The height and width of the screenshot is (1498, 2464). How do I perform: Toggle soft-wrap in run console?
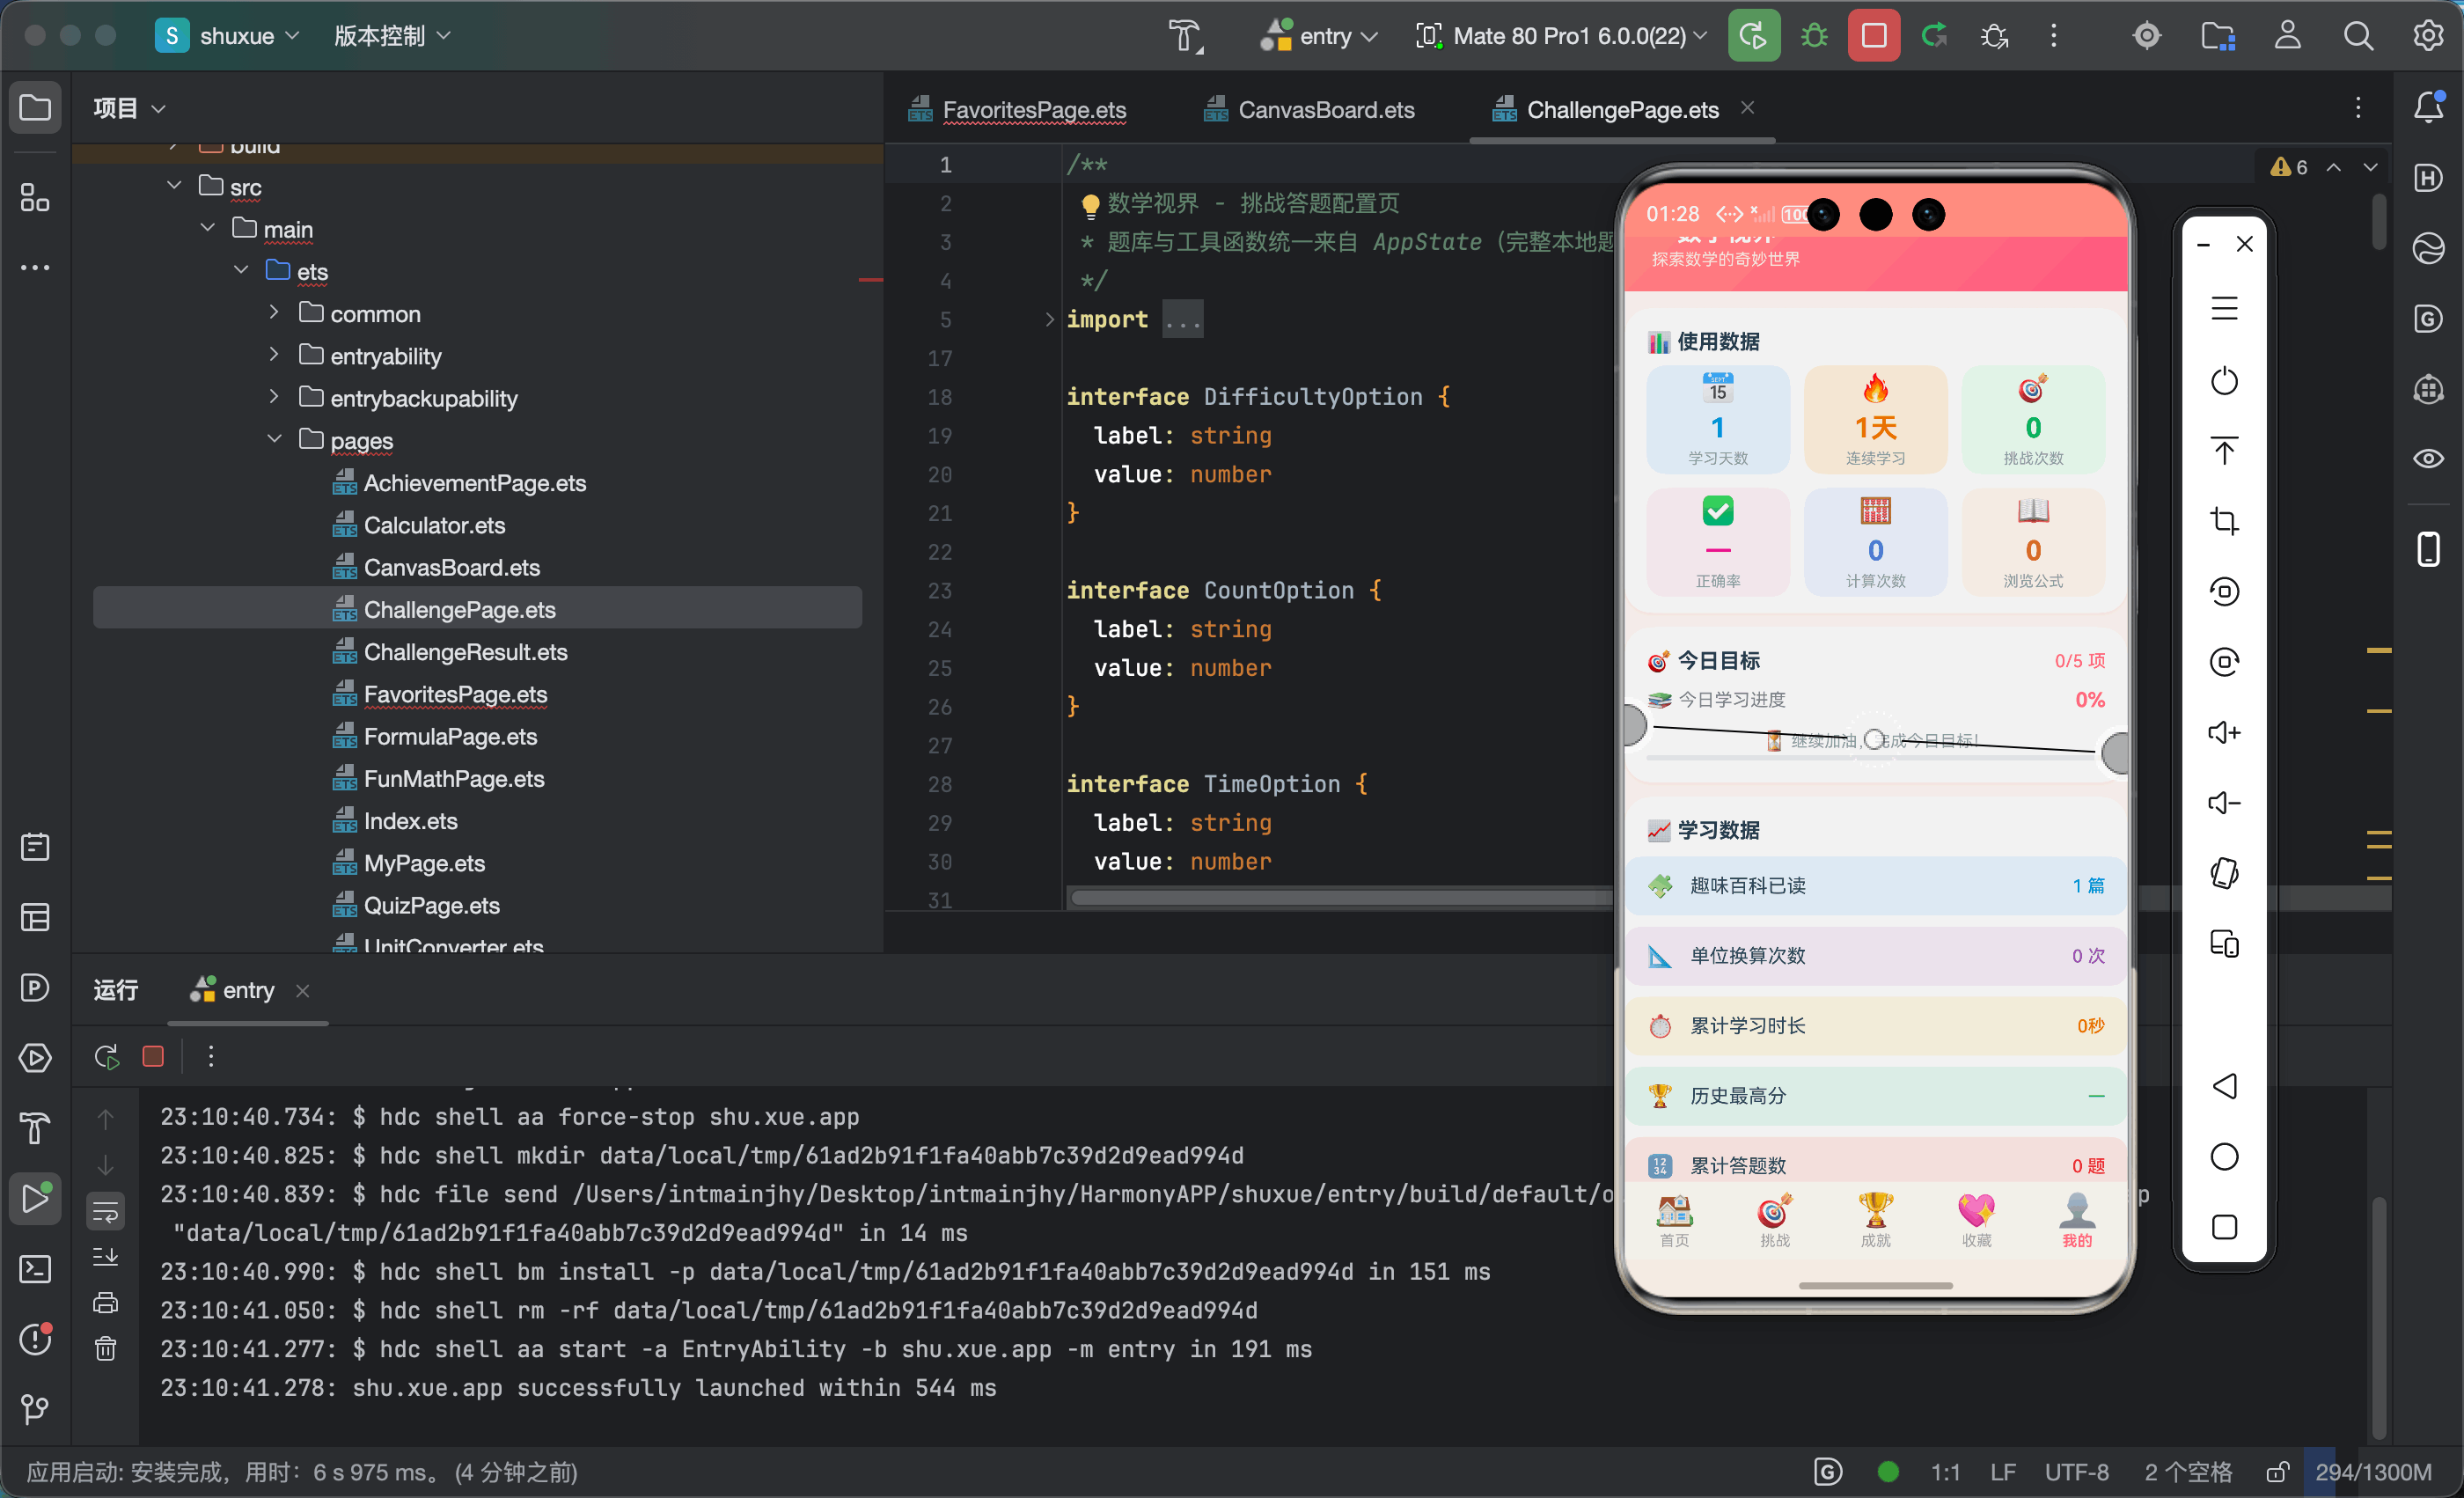click(x=105, y=1212)
